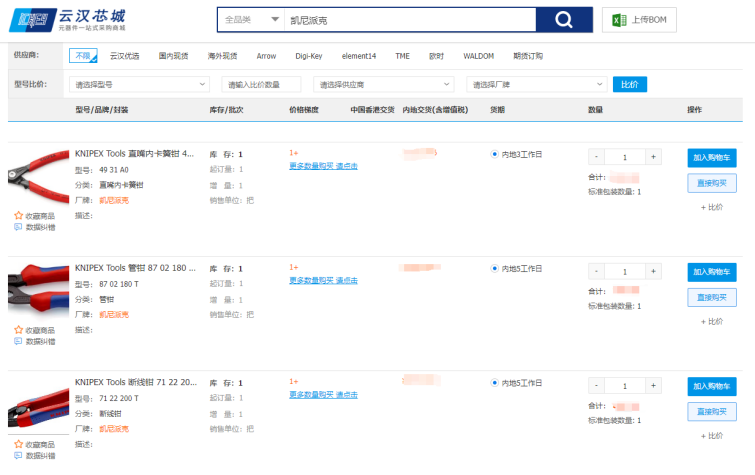The width and height of the screenshot is (755, 475).
Task: Open brand link 凯尼派克 for 49 31 A0
Action: tap(114, 200)
